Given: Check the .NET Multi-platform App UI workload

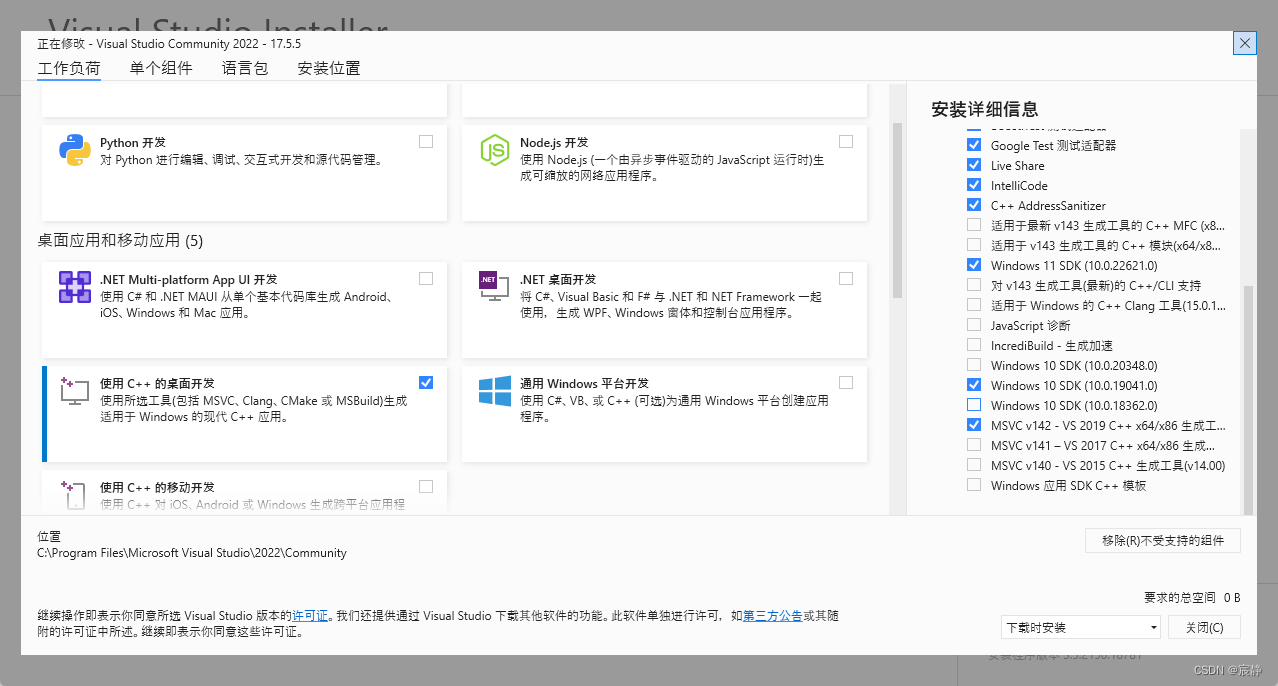Looking at the screenshot, I should coord(426,278).
